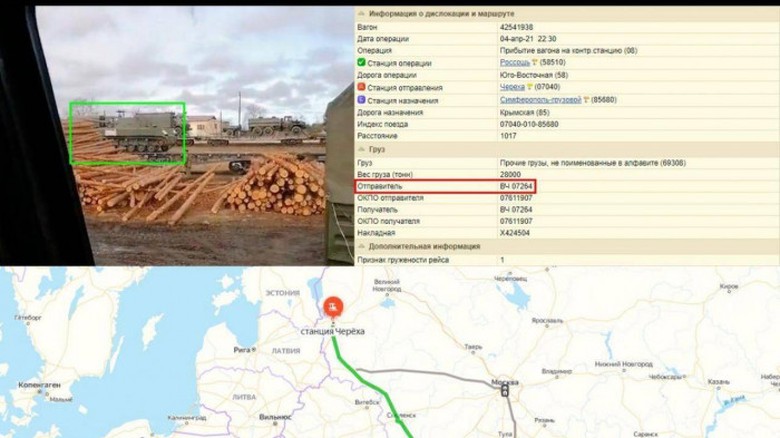
Task: Select the Накладная value Х424504
Action: (x=517, y=233)
